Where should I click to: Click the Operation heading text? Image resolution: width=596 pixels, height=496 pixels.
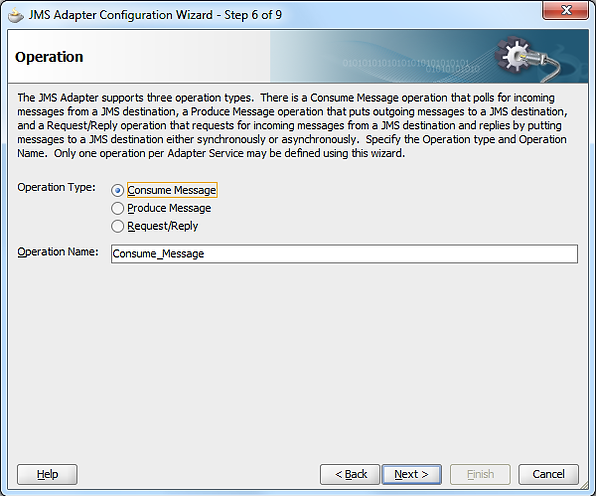[x=49, y=57]
